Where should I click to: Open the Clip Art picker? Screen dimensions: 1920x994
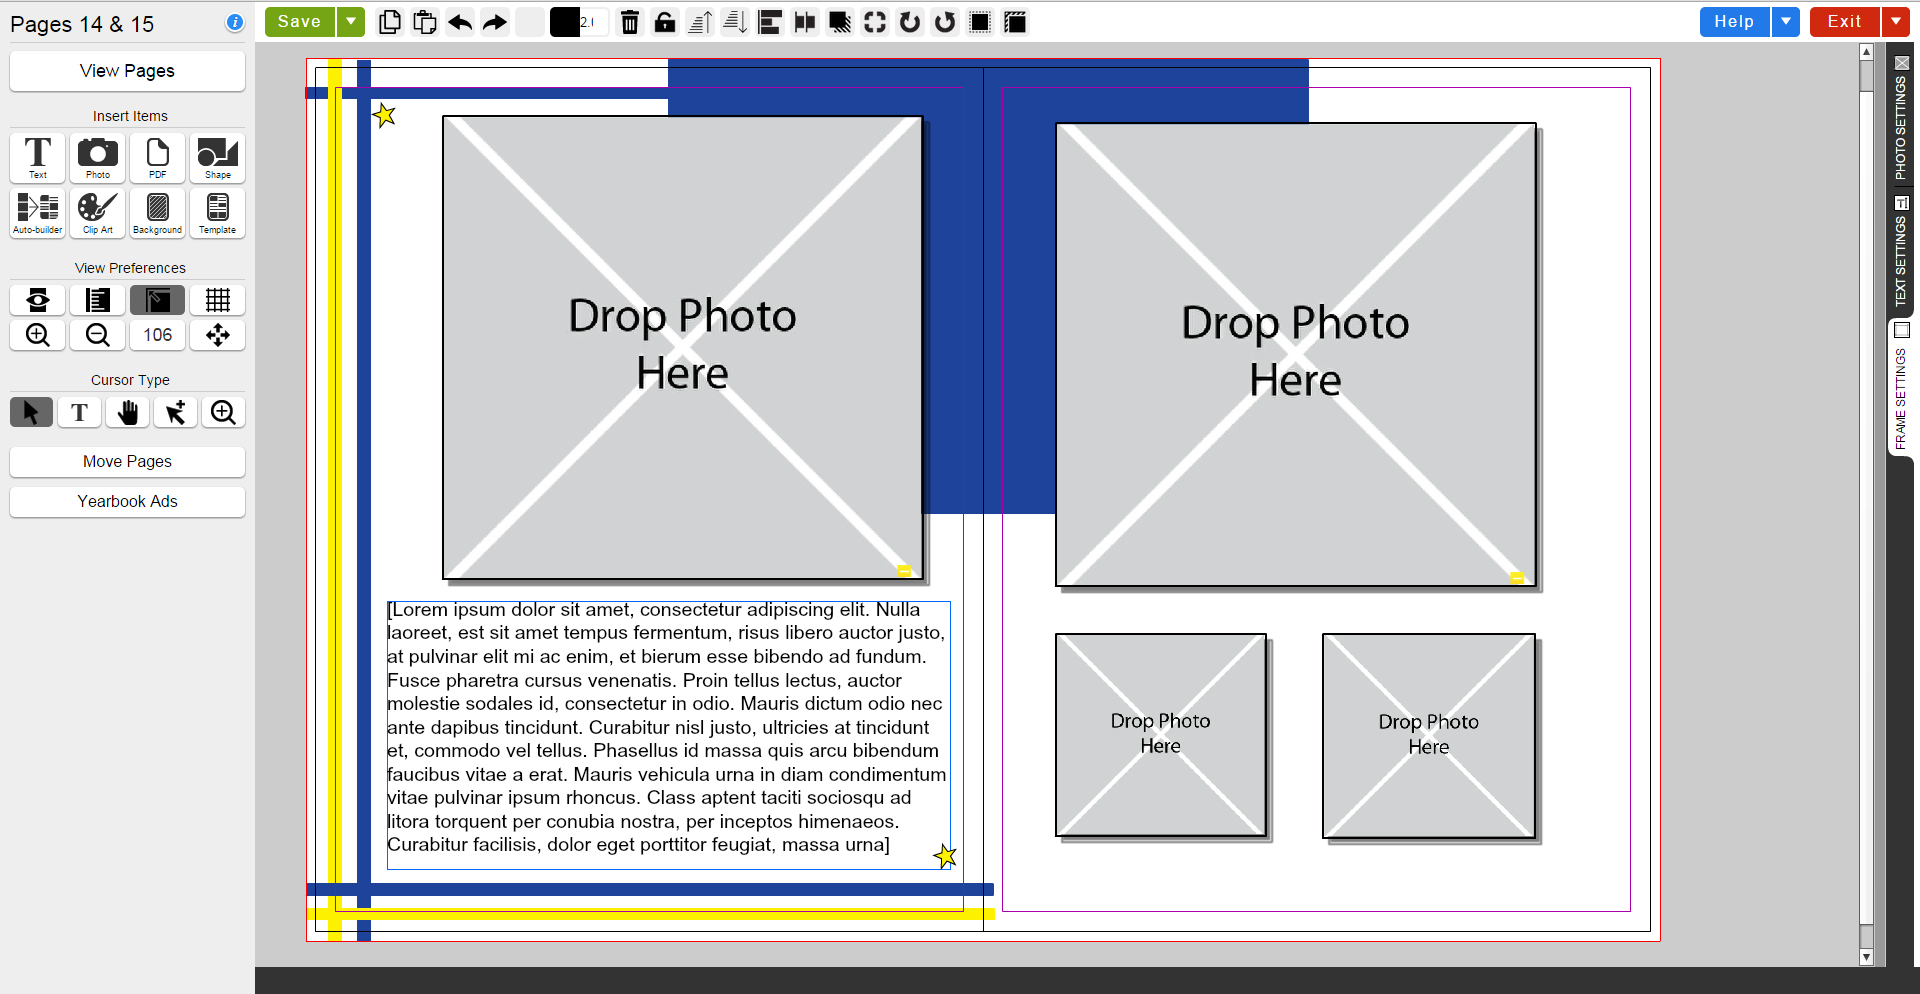pos(97,212)
